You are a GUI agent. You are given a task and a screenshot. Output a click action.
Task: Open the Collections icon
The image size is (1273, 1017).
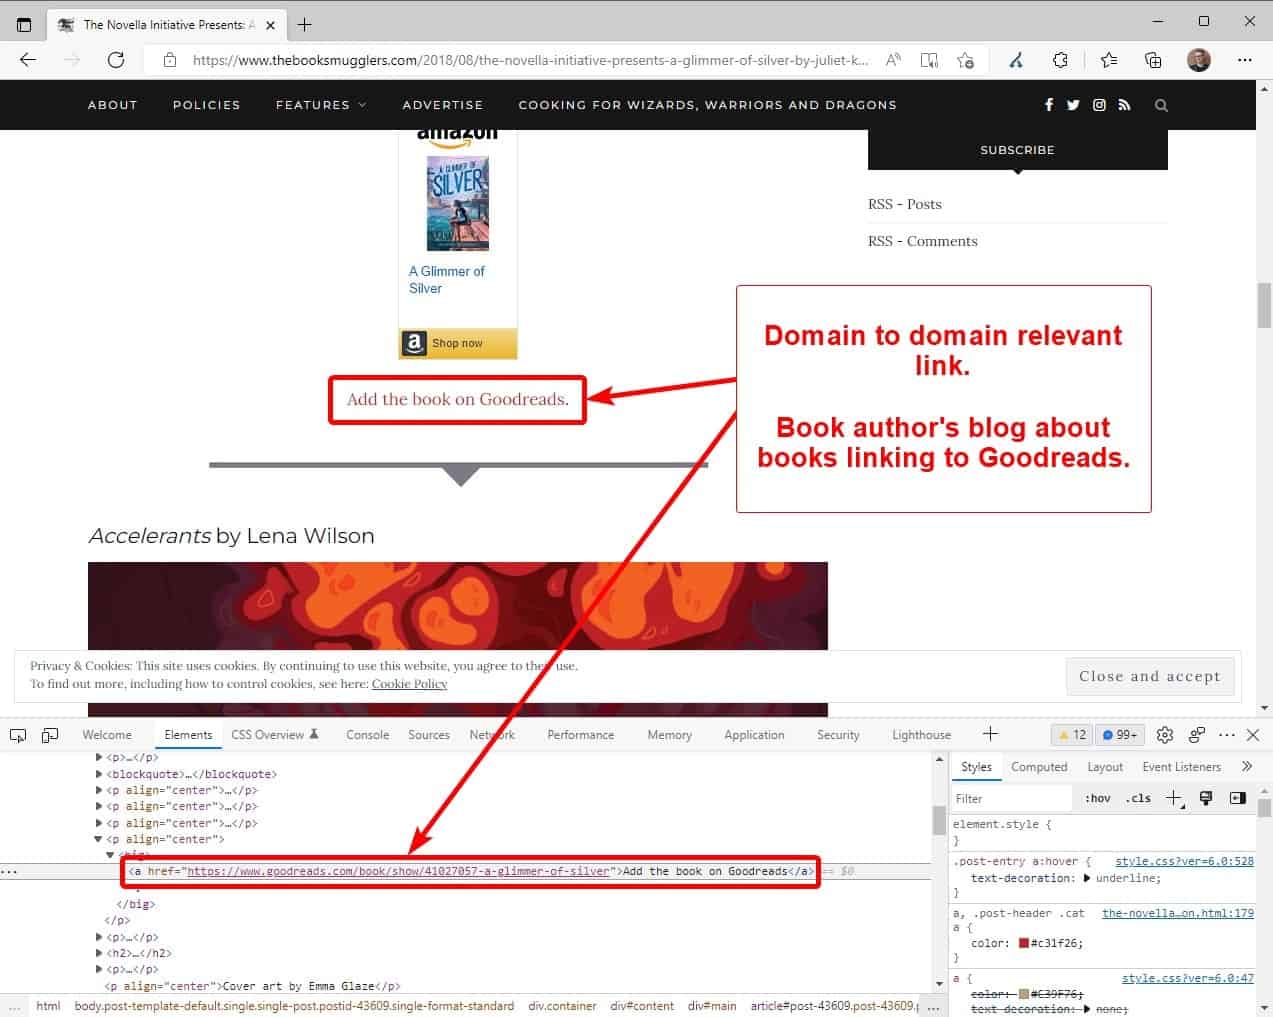coord(1153,60)
